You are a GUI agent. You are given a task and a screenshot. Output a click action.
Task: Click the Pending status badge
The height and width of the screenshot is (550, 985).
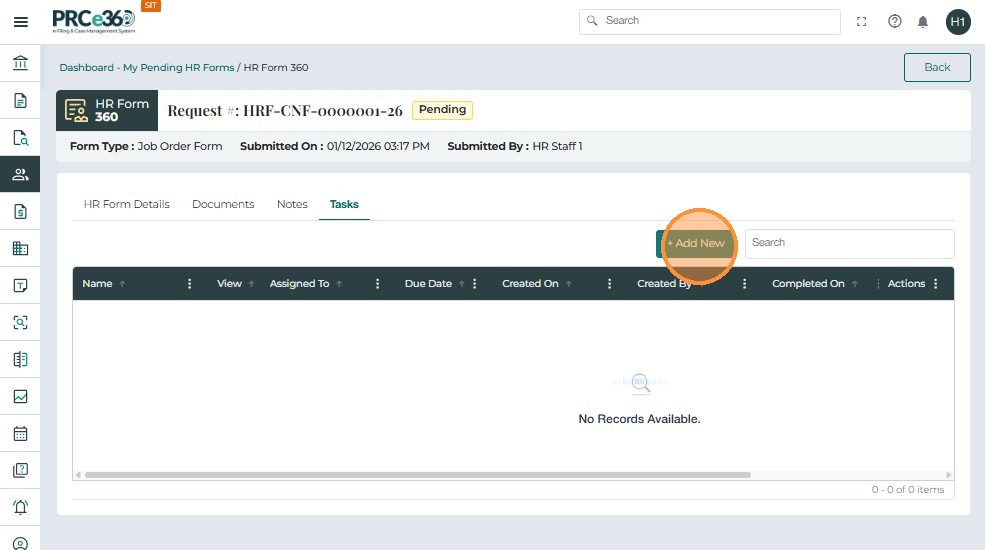click(x=442, y=110)
